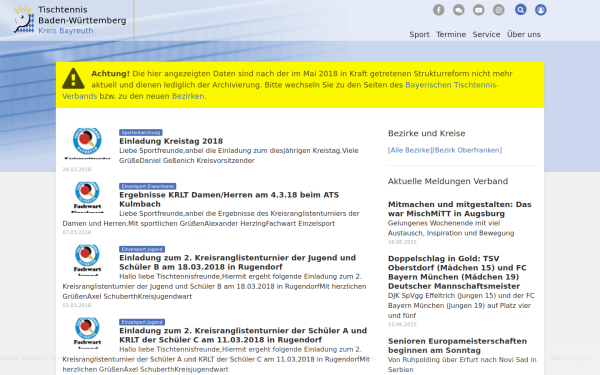Open the search magnifier icon
600x375 pixels.
click(x=520, y=10)
